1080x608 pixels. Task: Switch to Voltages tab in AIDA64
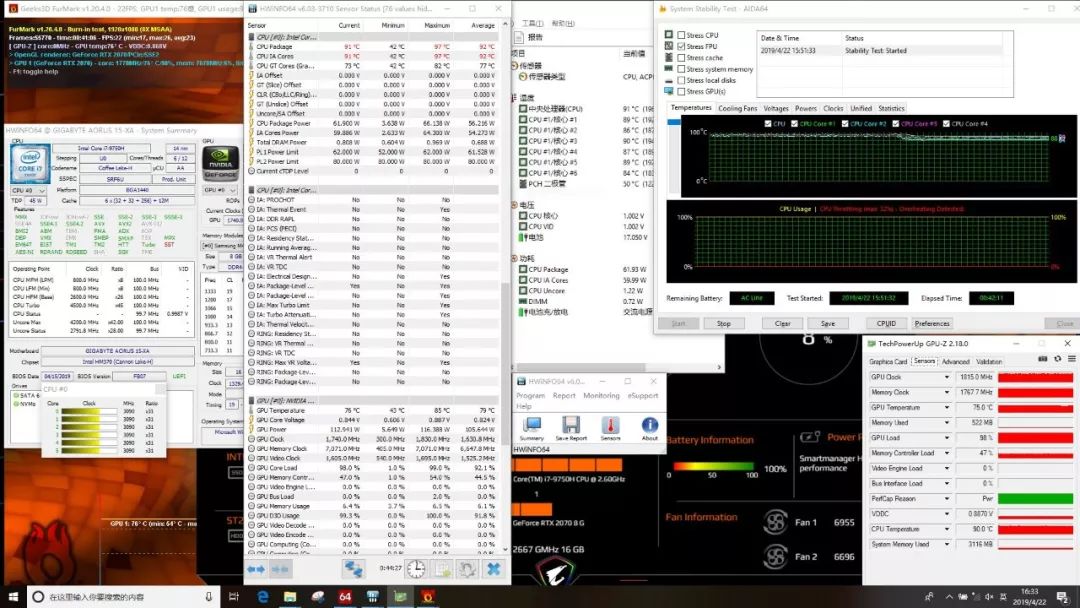pos(776,109)
